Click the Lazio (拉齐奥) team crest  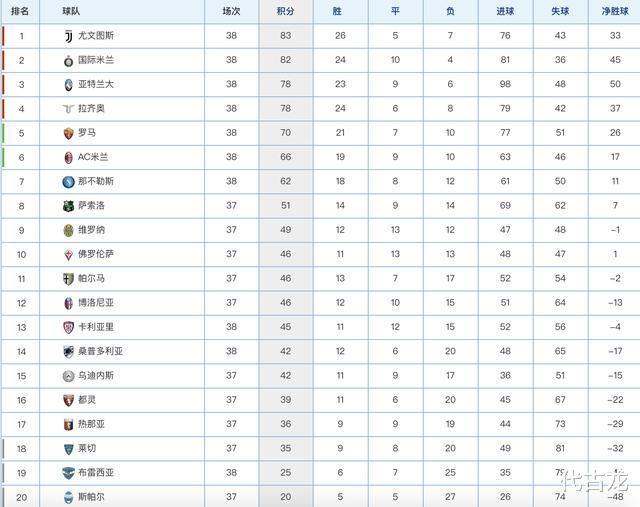pyautogui.click(x=68, y=108)
